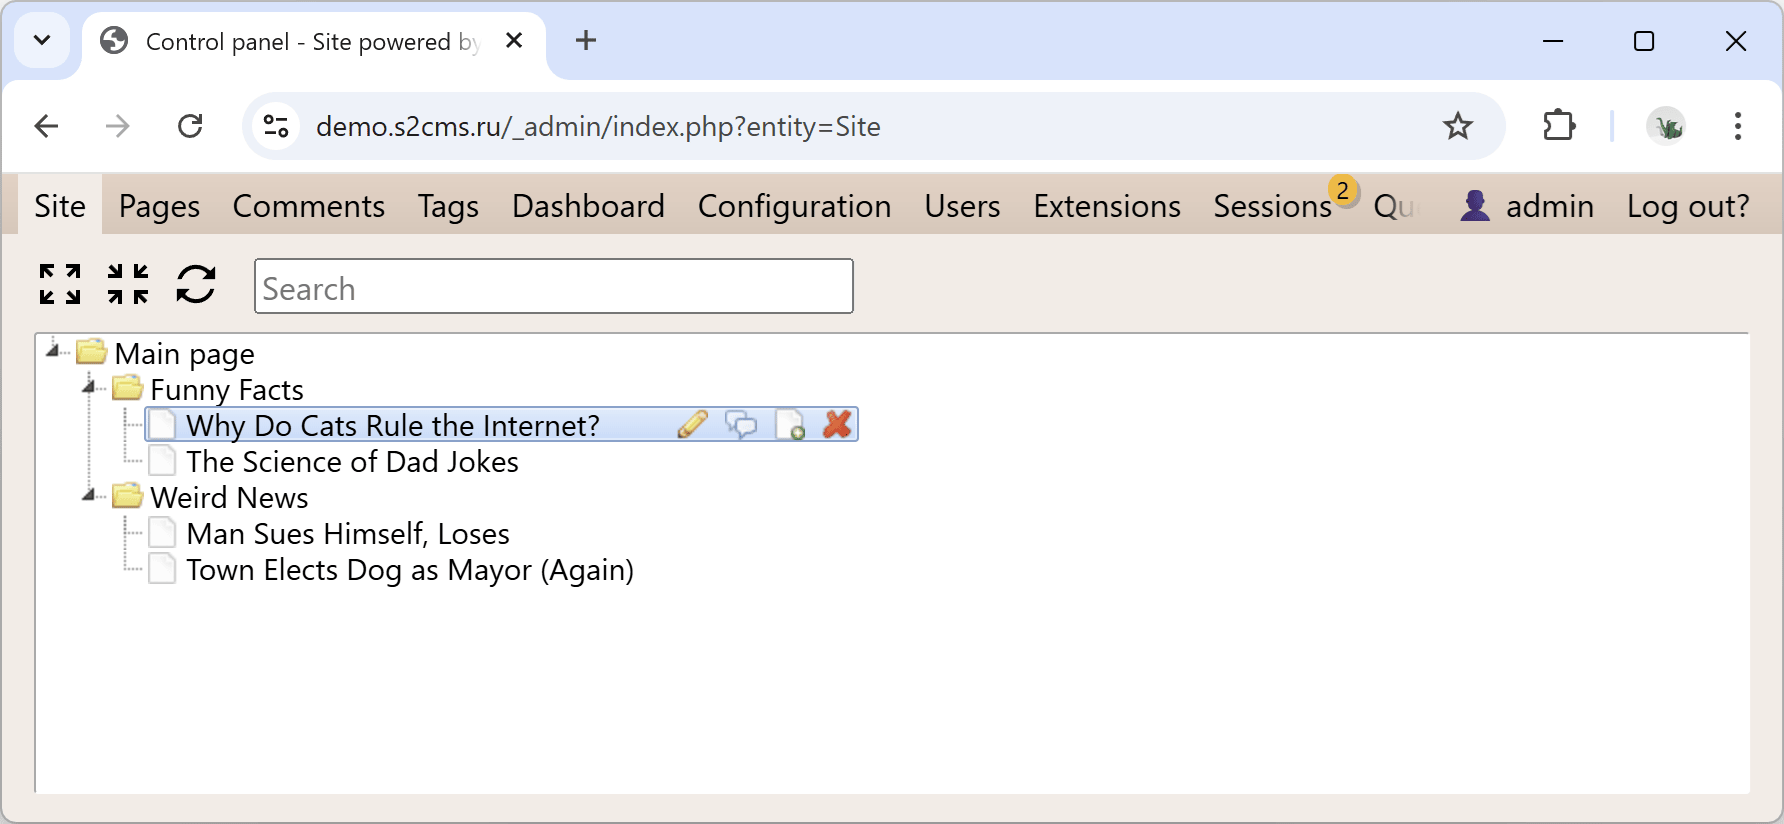Open the Sessions tab
The width and height of the screenshot is (1784, 824).
1273,206
